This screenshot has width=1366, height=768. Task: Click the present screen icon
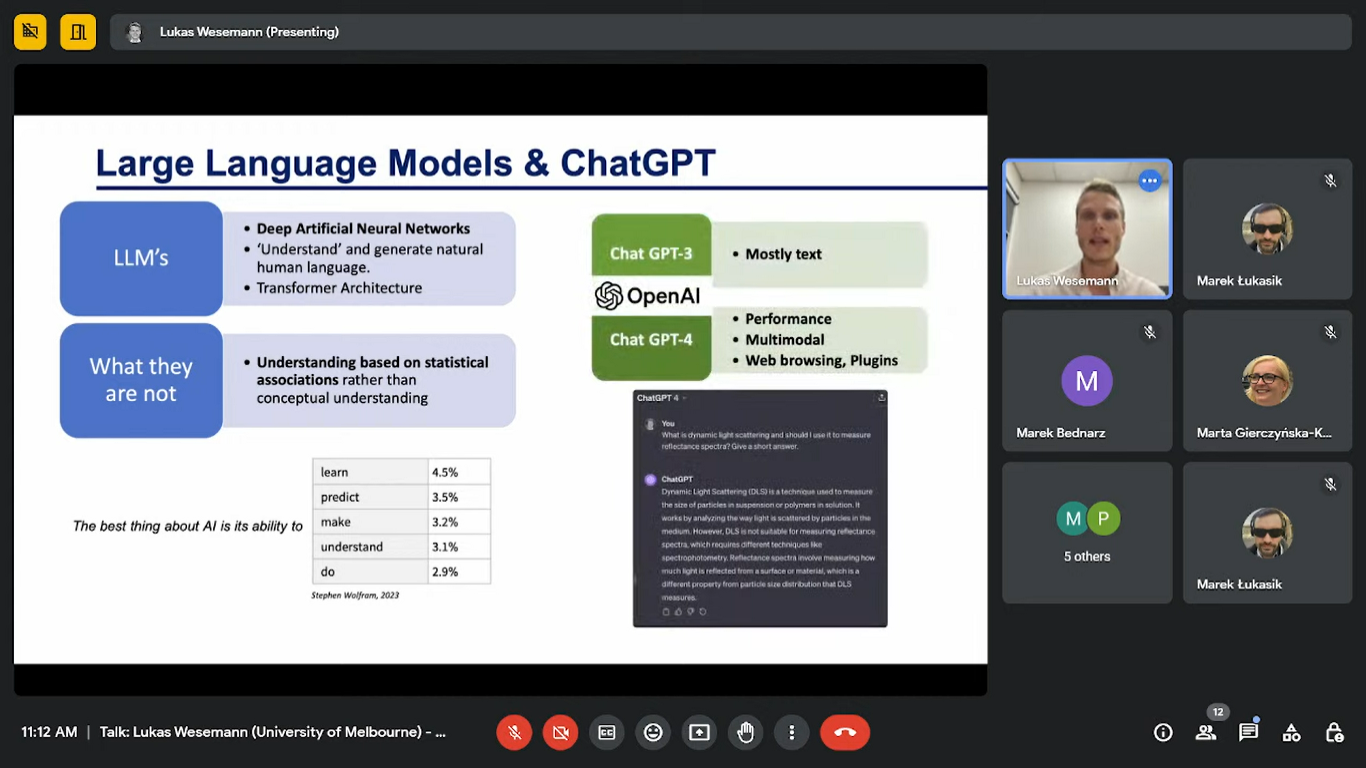[699, 733]
